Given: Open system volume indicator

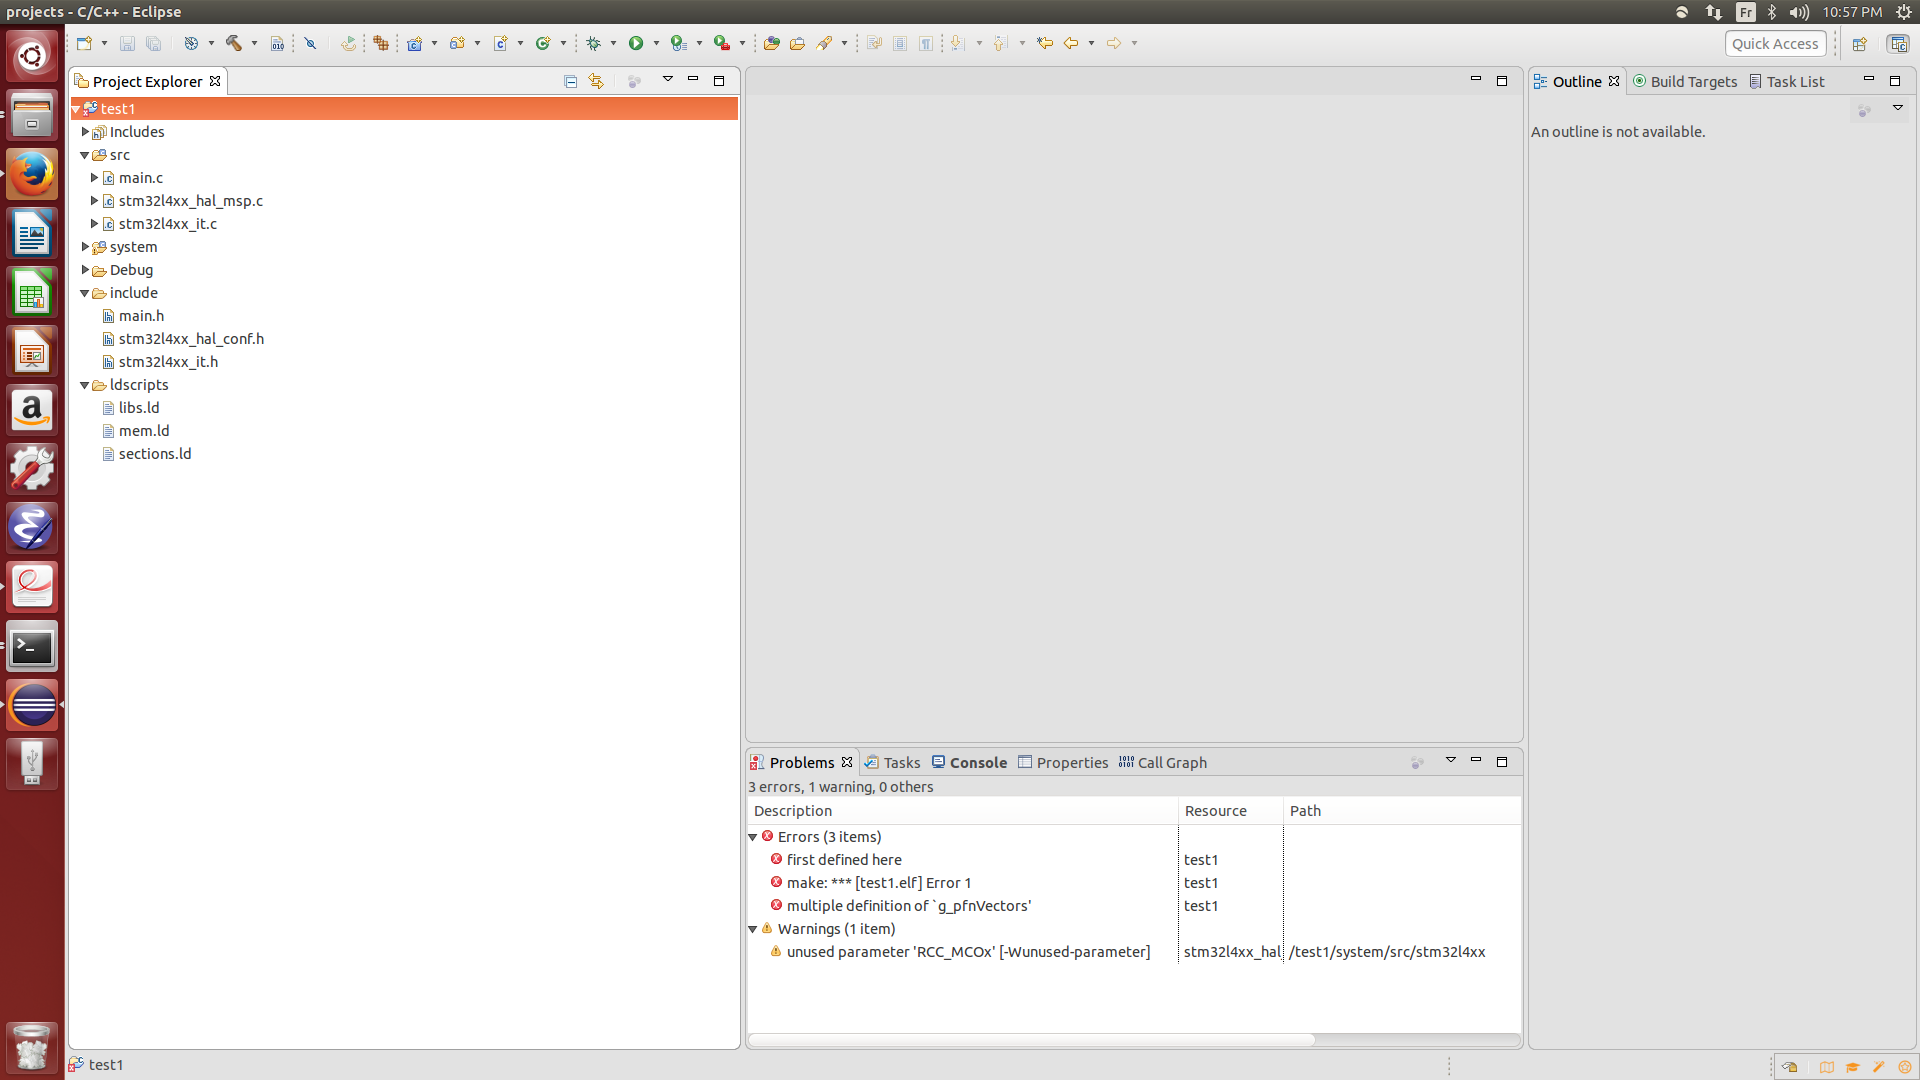Looking at the screenshot, I should (1799, 12).
